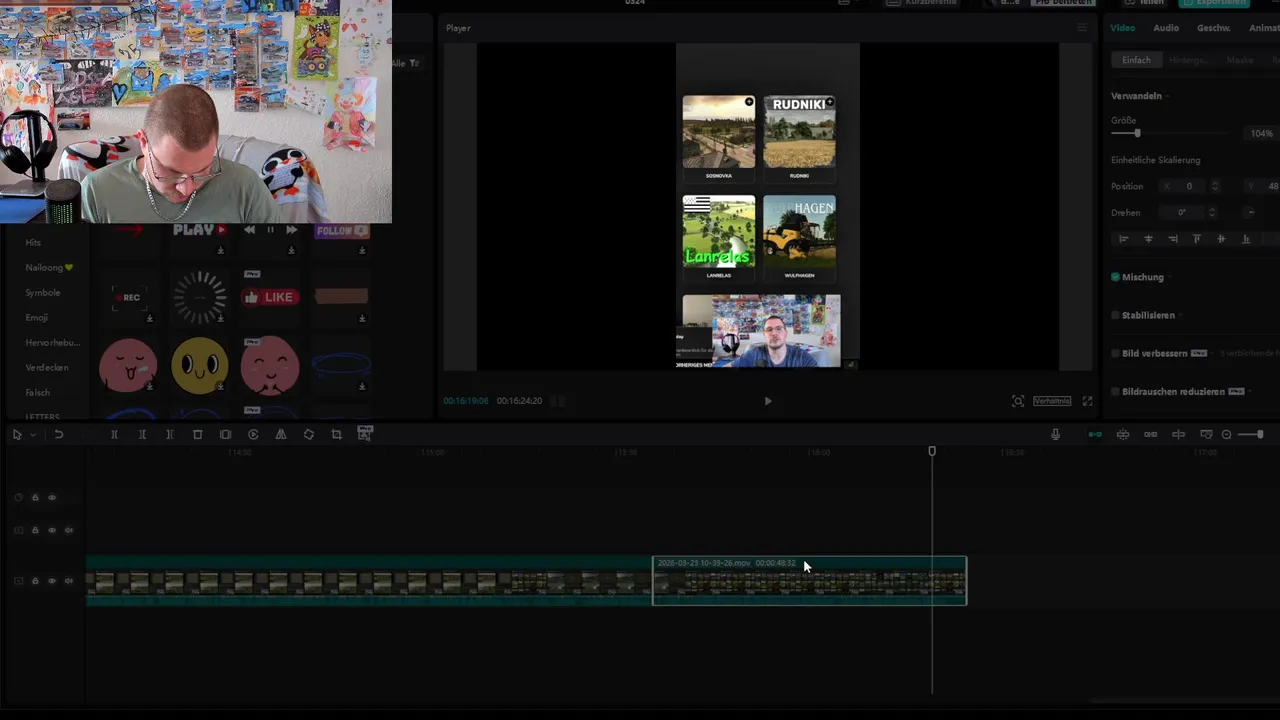
Task: Open the Emoji sticker category
Action: click(x=37, y=318)
